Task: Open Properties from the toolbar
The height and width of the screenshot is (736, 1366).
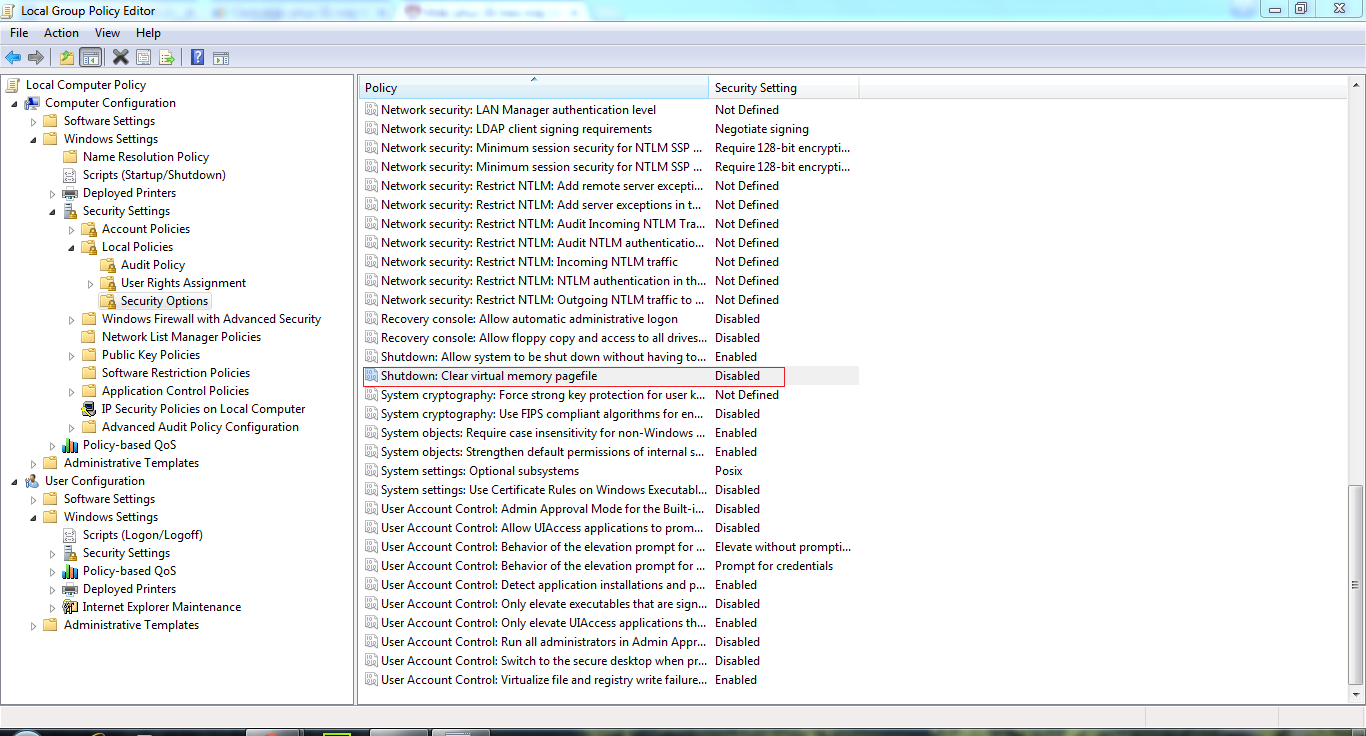Action: tap(144, 57)
